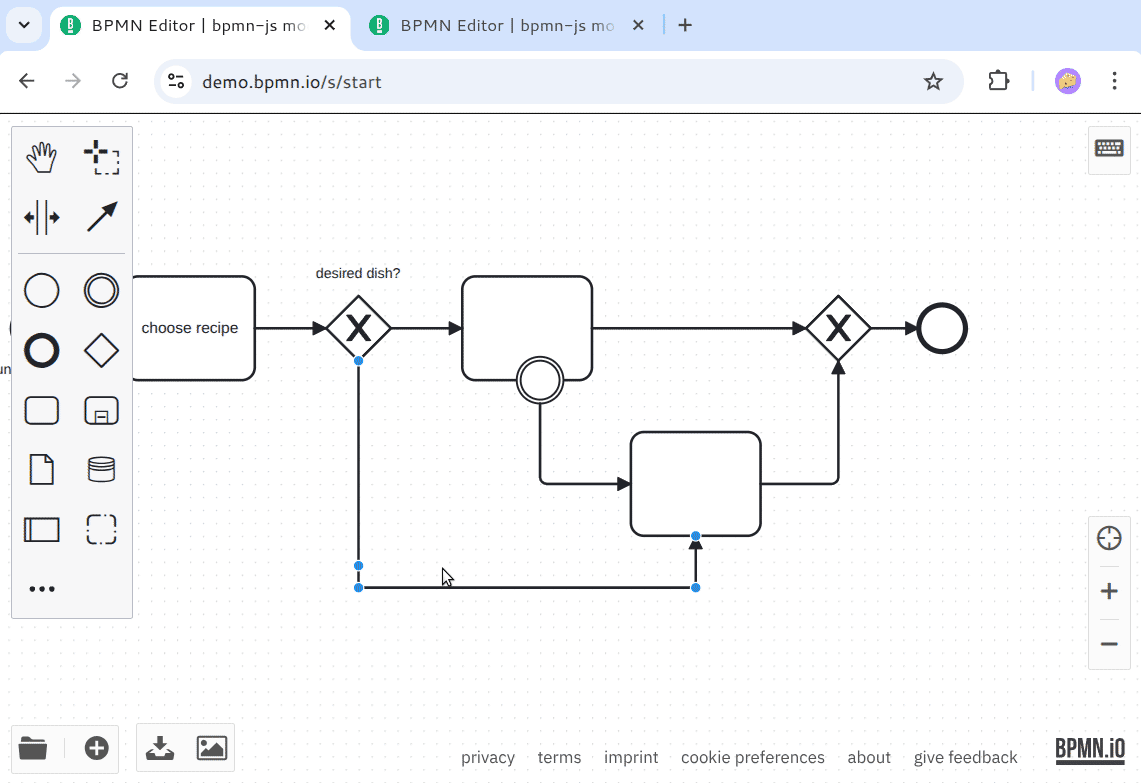Pick the task shape in palette
The image size is (1141, 783).
point(41,410)
